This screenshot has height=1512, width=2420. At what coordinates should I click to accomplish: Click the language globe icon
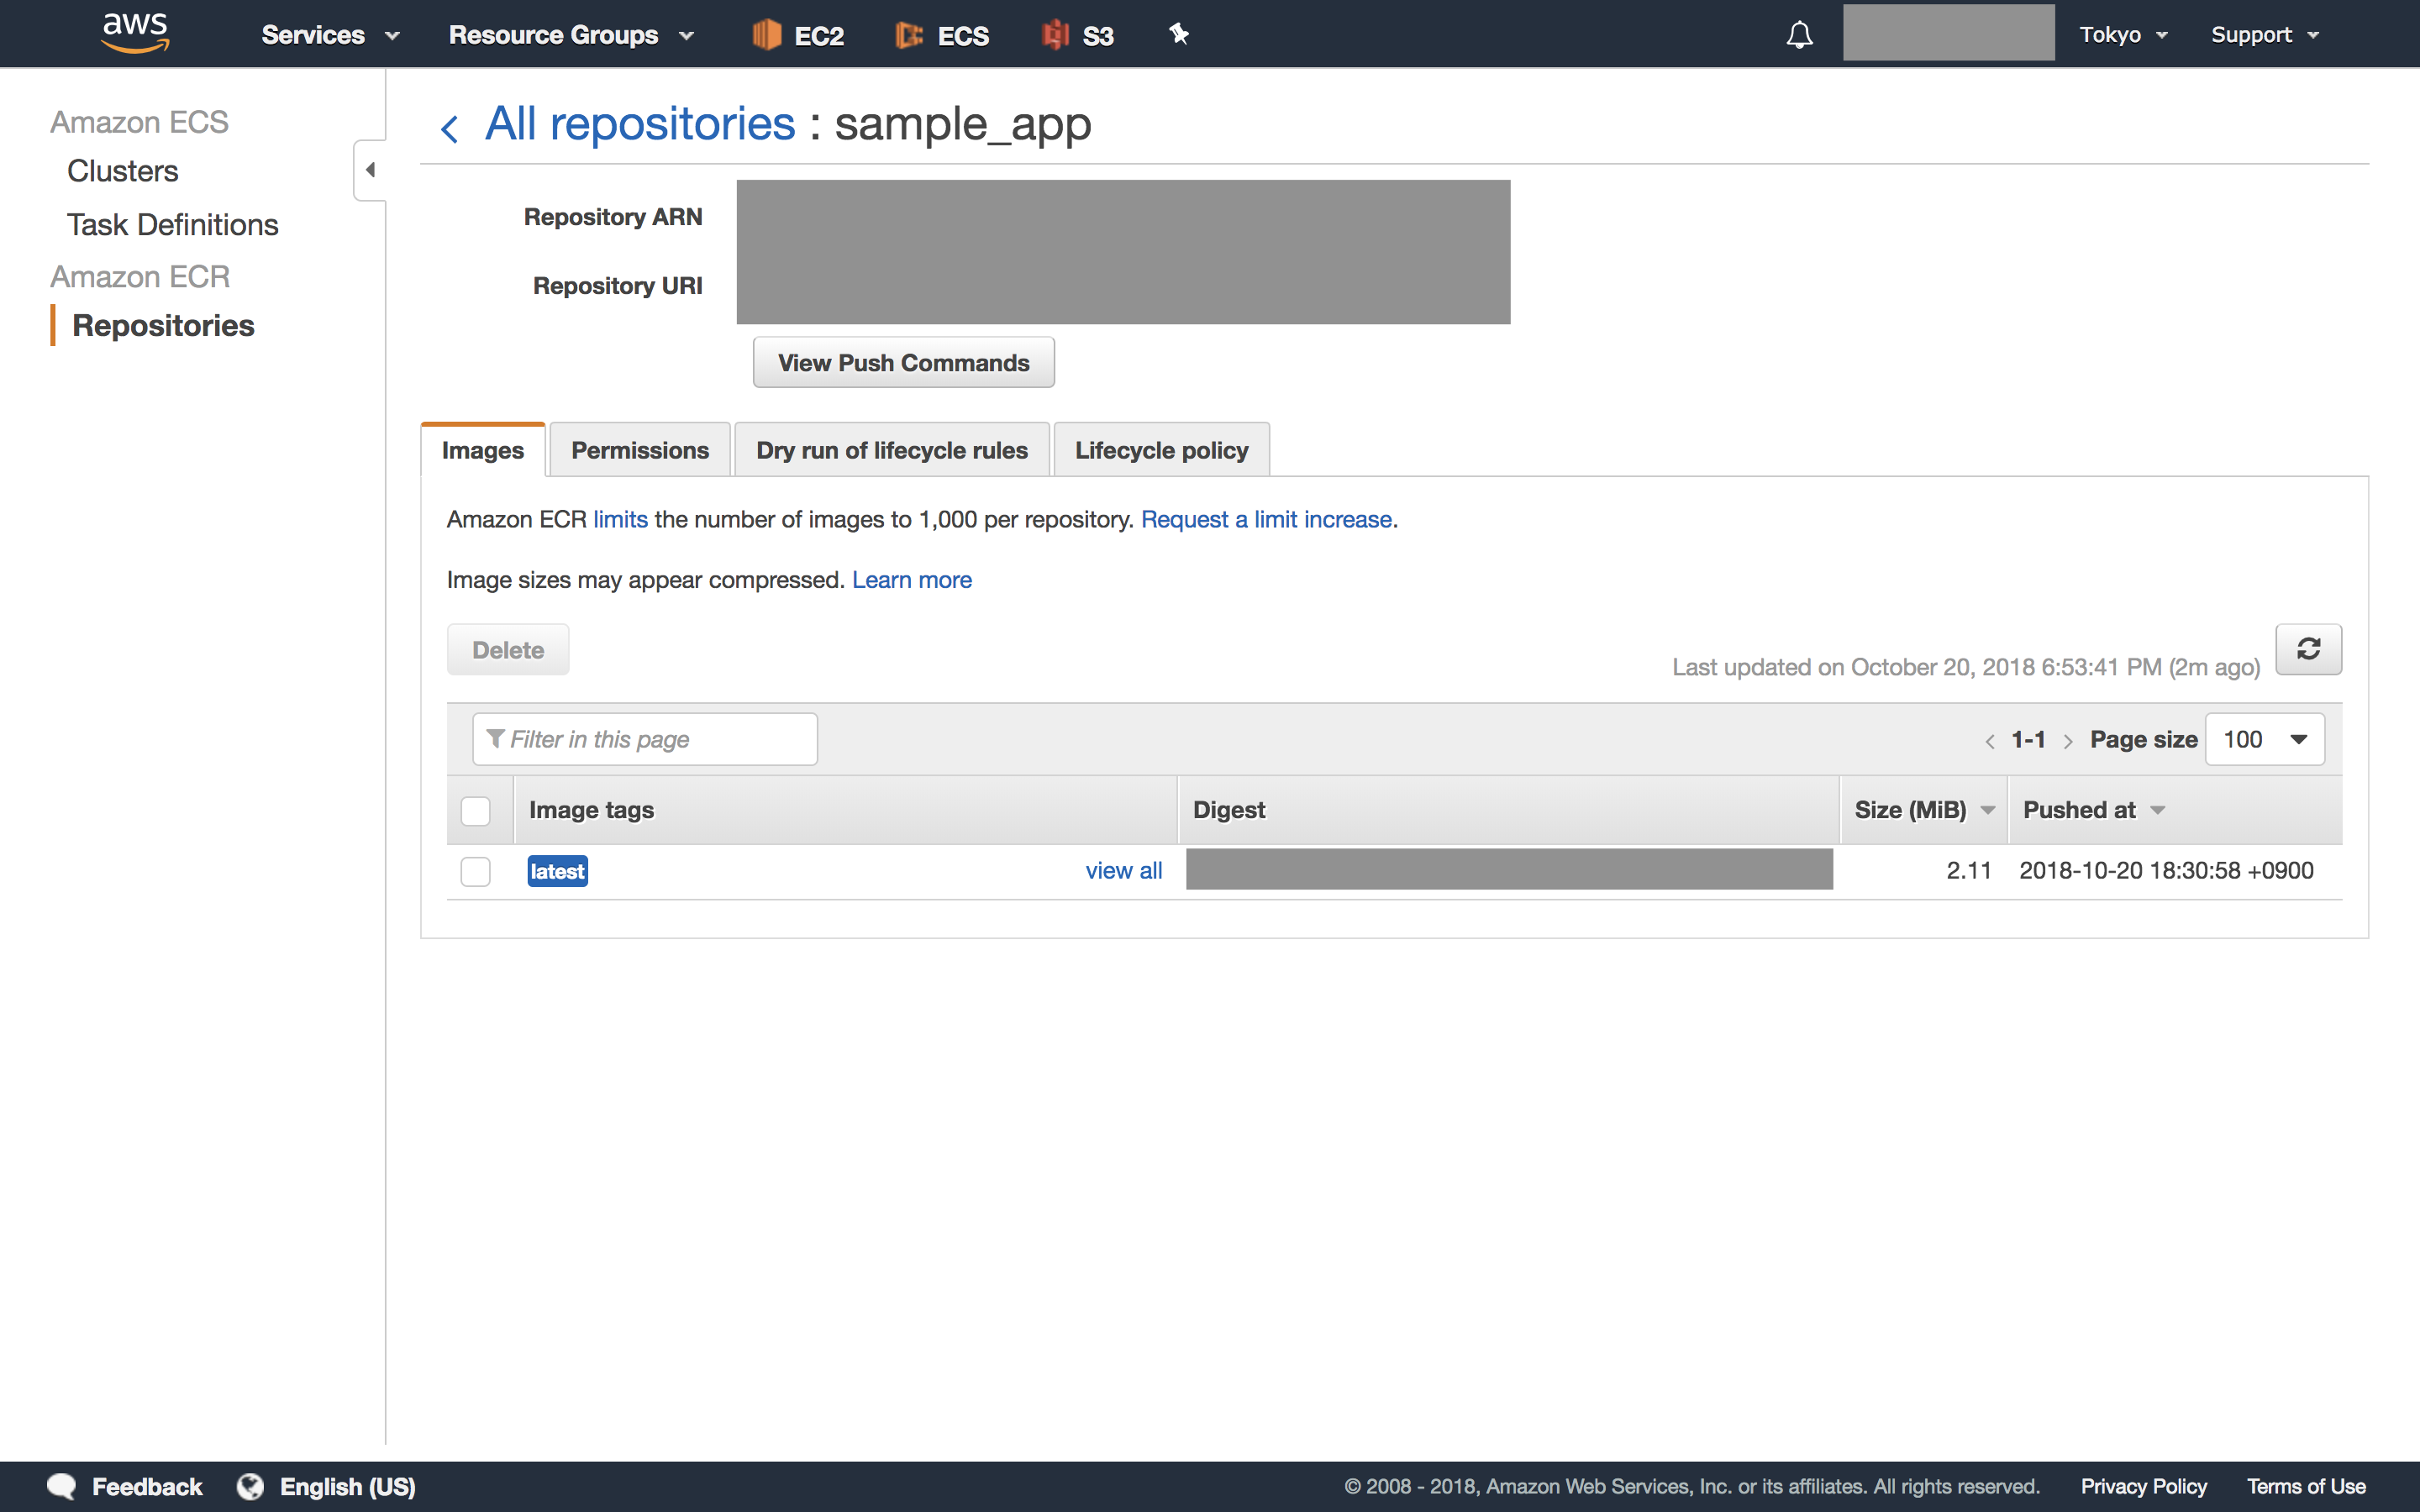[250, 1486]
